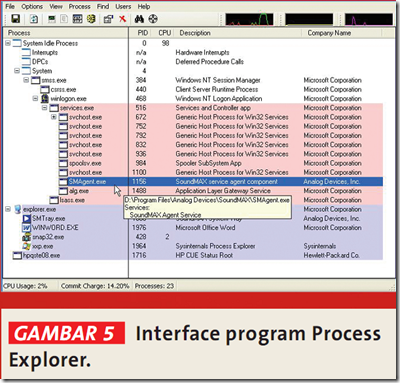Click the snap32.exe icon
Image resolution: width=400 pixels, height=383 pixels.
click(x=27, y=237)
